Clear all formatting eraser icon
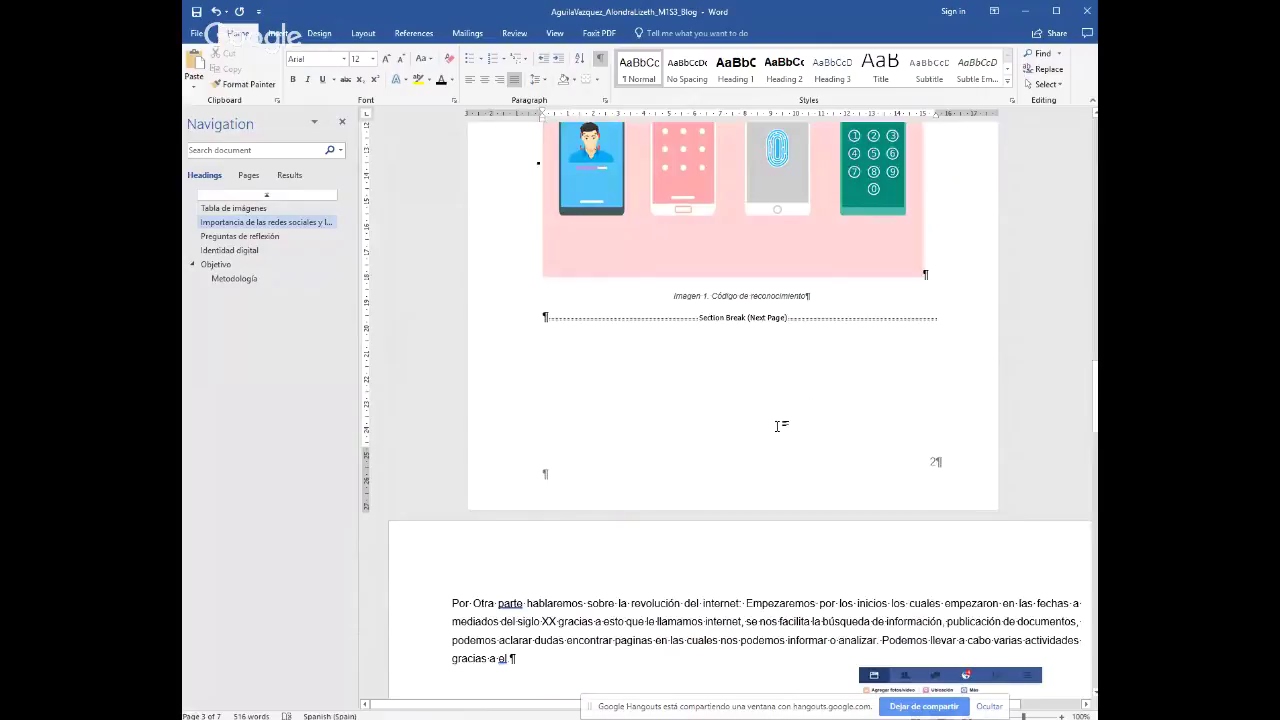Image resolution: width=1280 pixels, height=720 pixels. 449,59
